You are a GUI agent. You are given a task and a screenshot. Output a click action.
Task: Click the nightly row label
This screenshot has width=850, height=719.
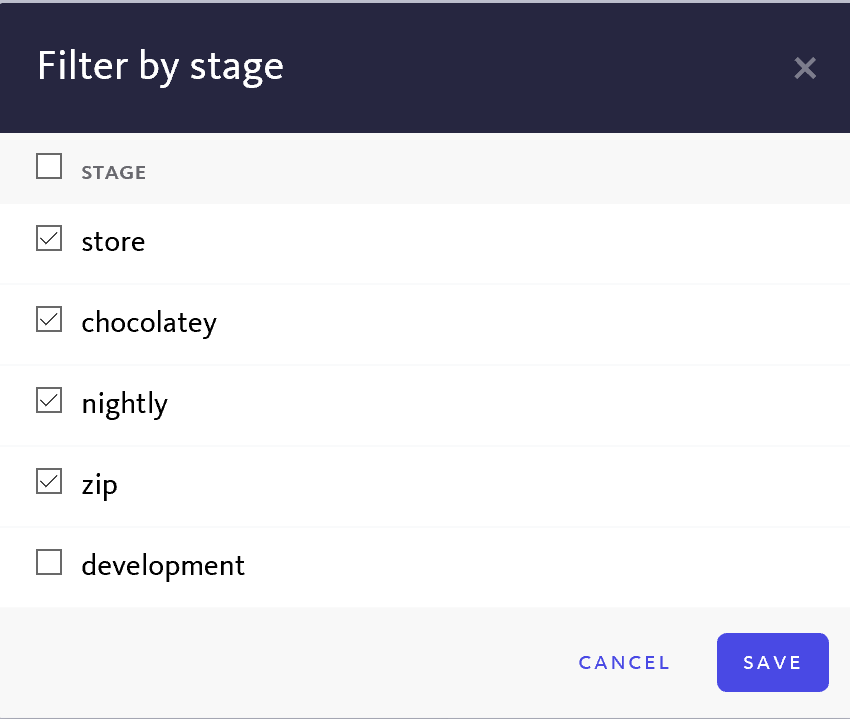pyautogui.click(x=124, y=403)
